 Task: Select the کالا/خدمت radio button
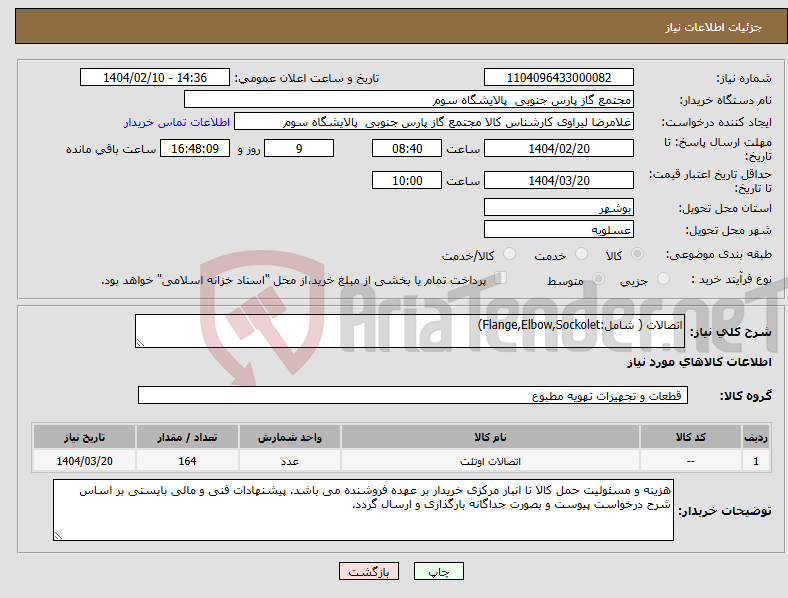click(x=510, y=254)
